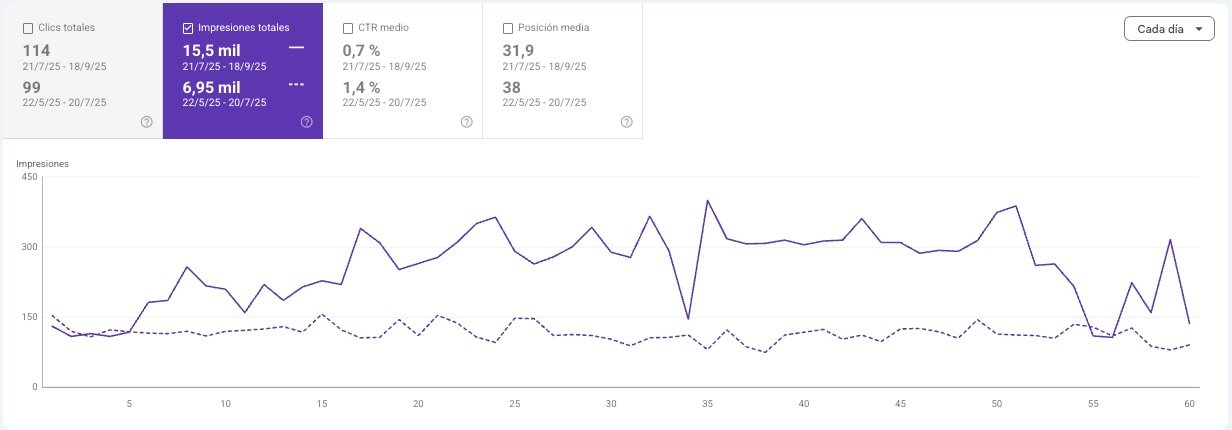The width and height of the screenshot is (1232, 430).
Task: Uncheck the Impresiones totales checkbox
Action: point(188,28)
